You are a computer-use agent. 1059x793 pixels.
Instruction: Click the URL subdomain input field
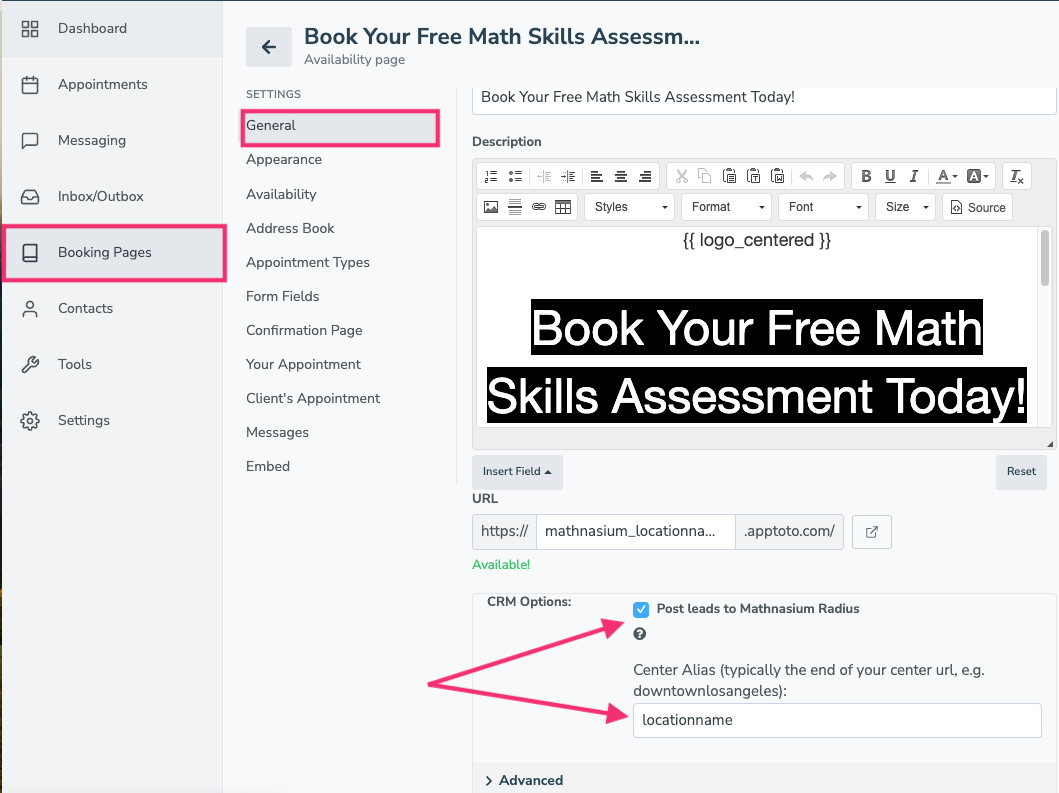(x=636, y=532)
